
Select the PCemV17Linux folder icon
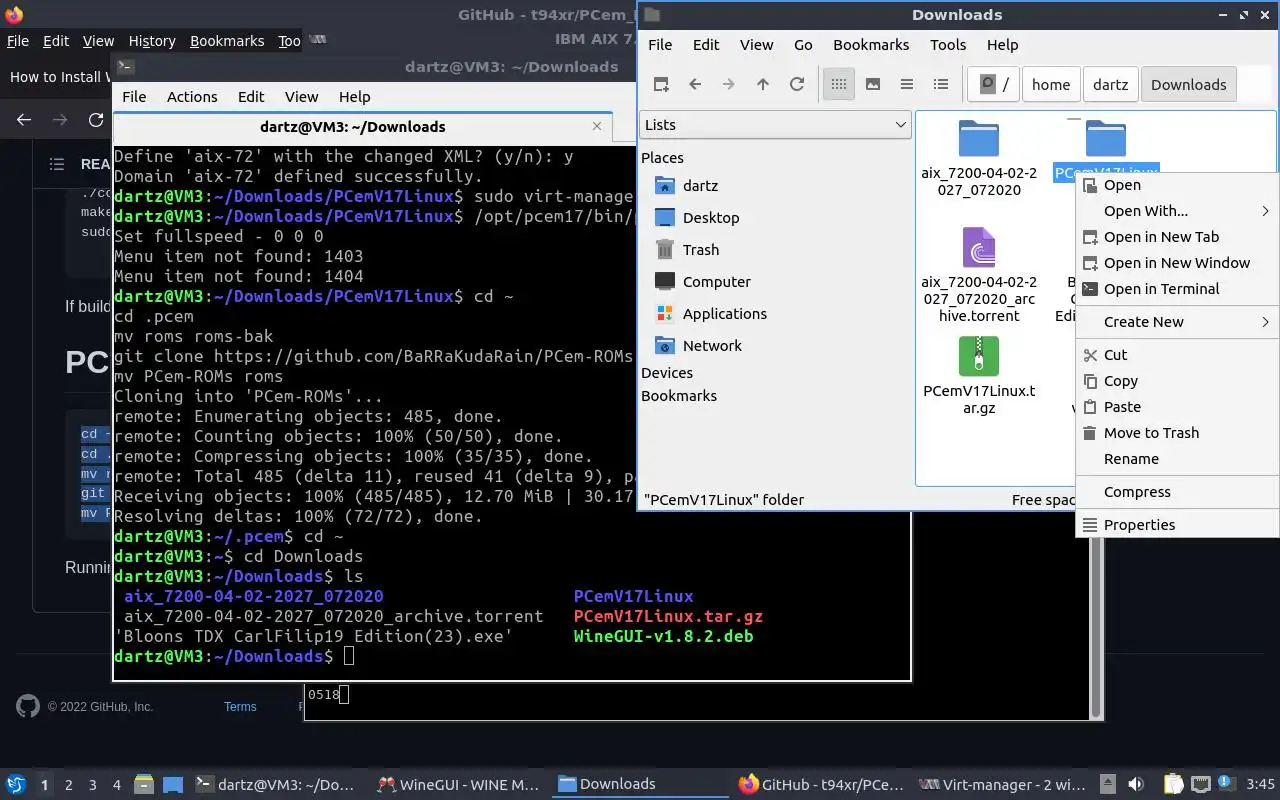click(x=1106, y=139)
